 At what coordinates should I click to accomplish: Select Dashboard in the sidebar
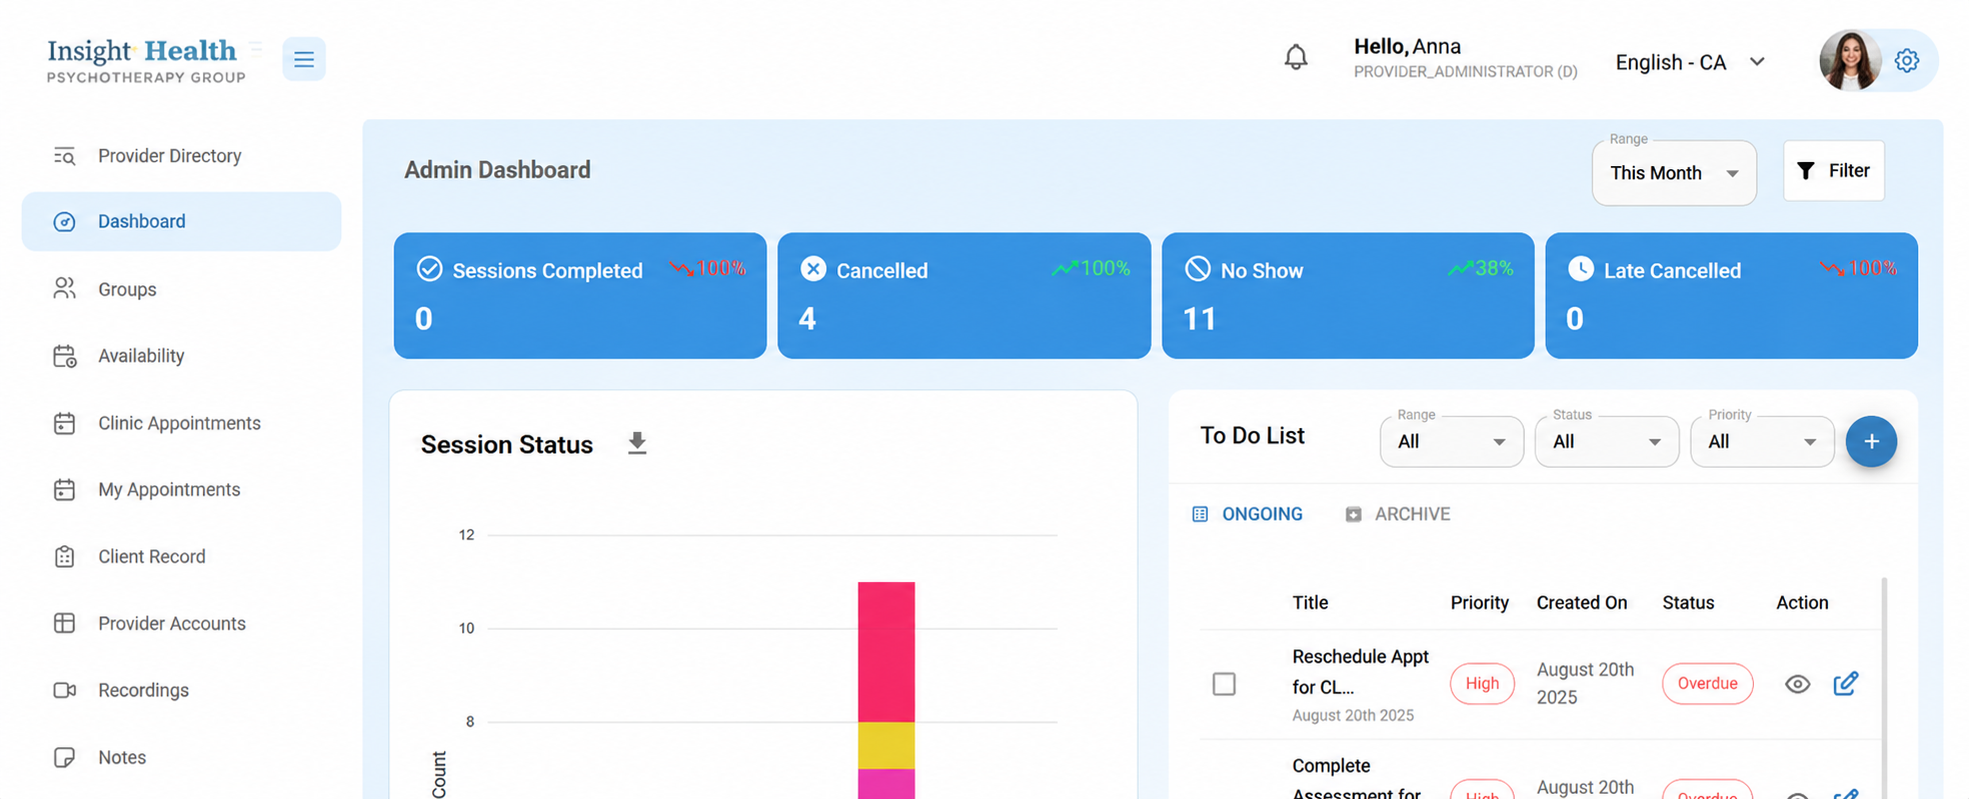181,222
